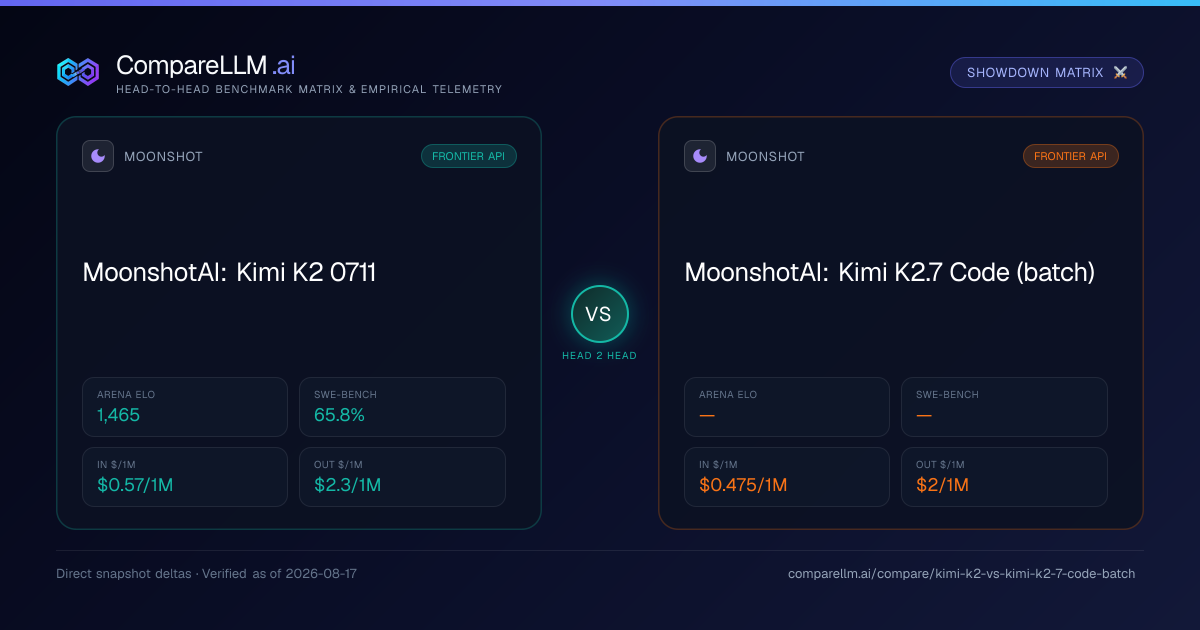Image resolution: width=1200 pixels, height=630 pixels.
Task: Click the $0.57/1M input price tile
Action: (185, 477)
